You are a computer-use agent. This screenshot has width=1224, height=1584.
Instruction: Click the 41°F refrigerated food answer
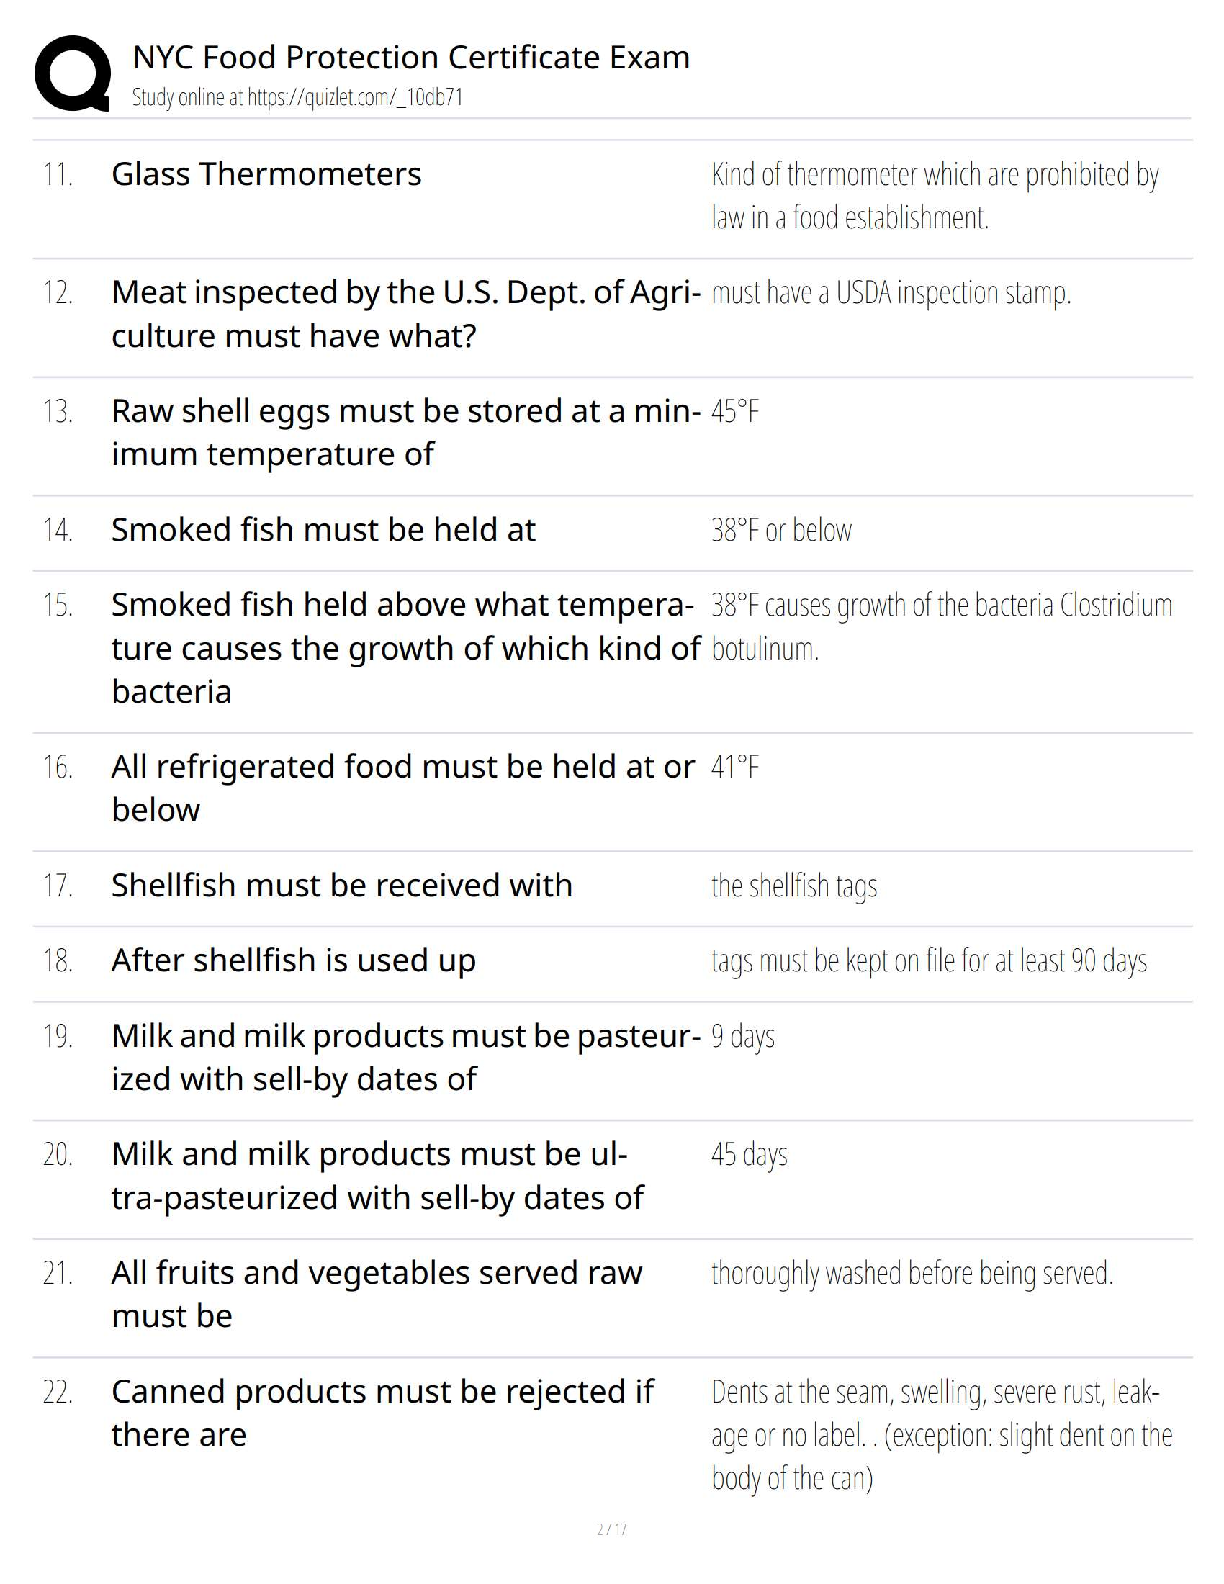click(735, 767)
